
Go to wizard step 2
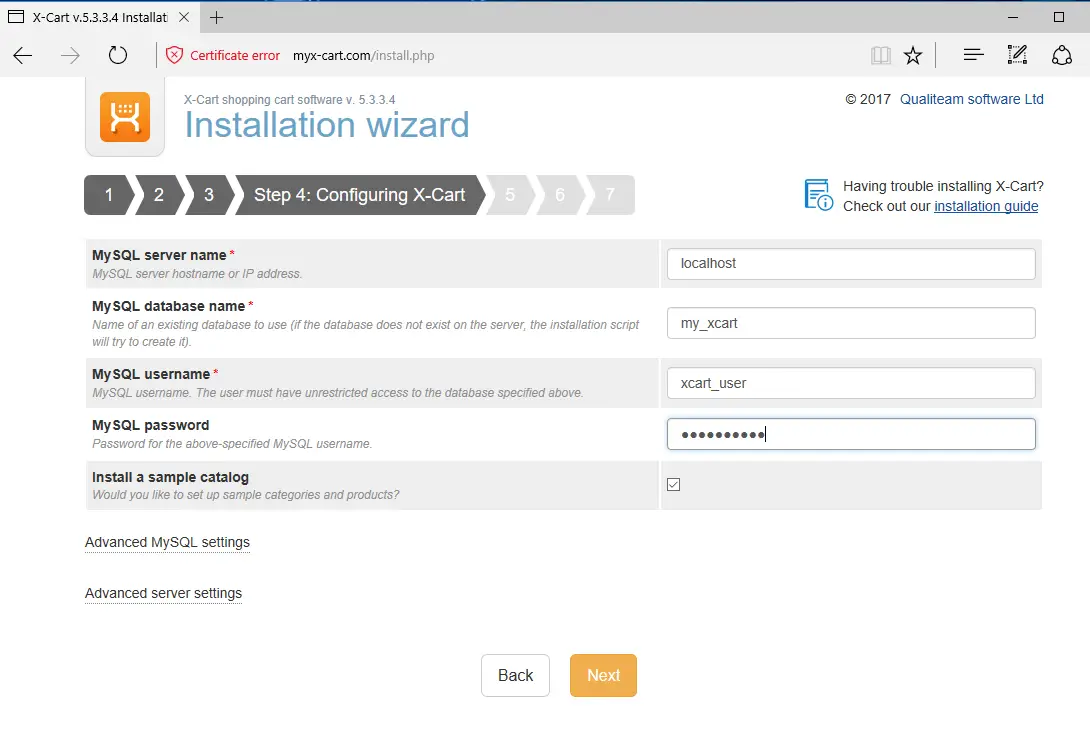click(159, 195)
